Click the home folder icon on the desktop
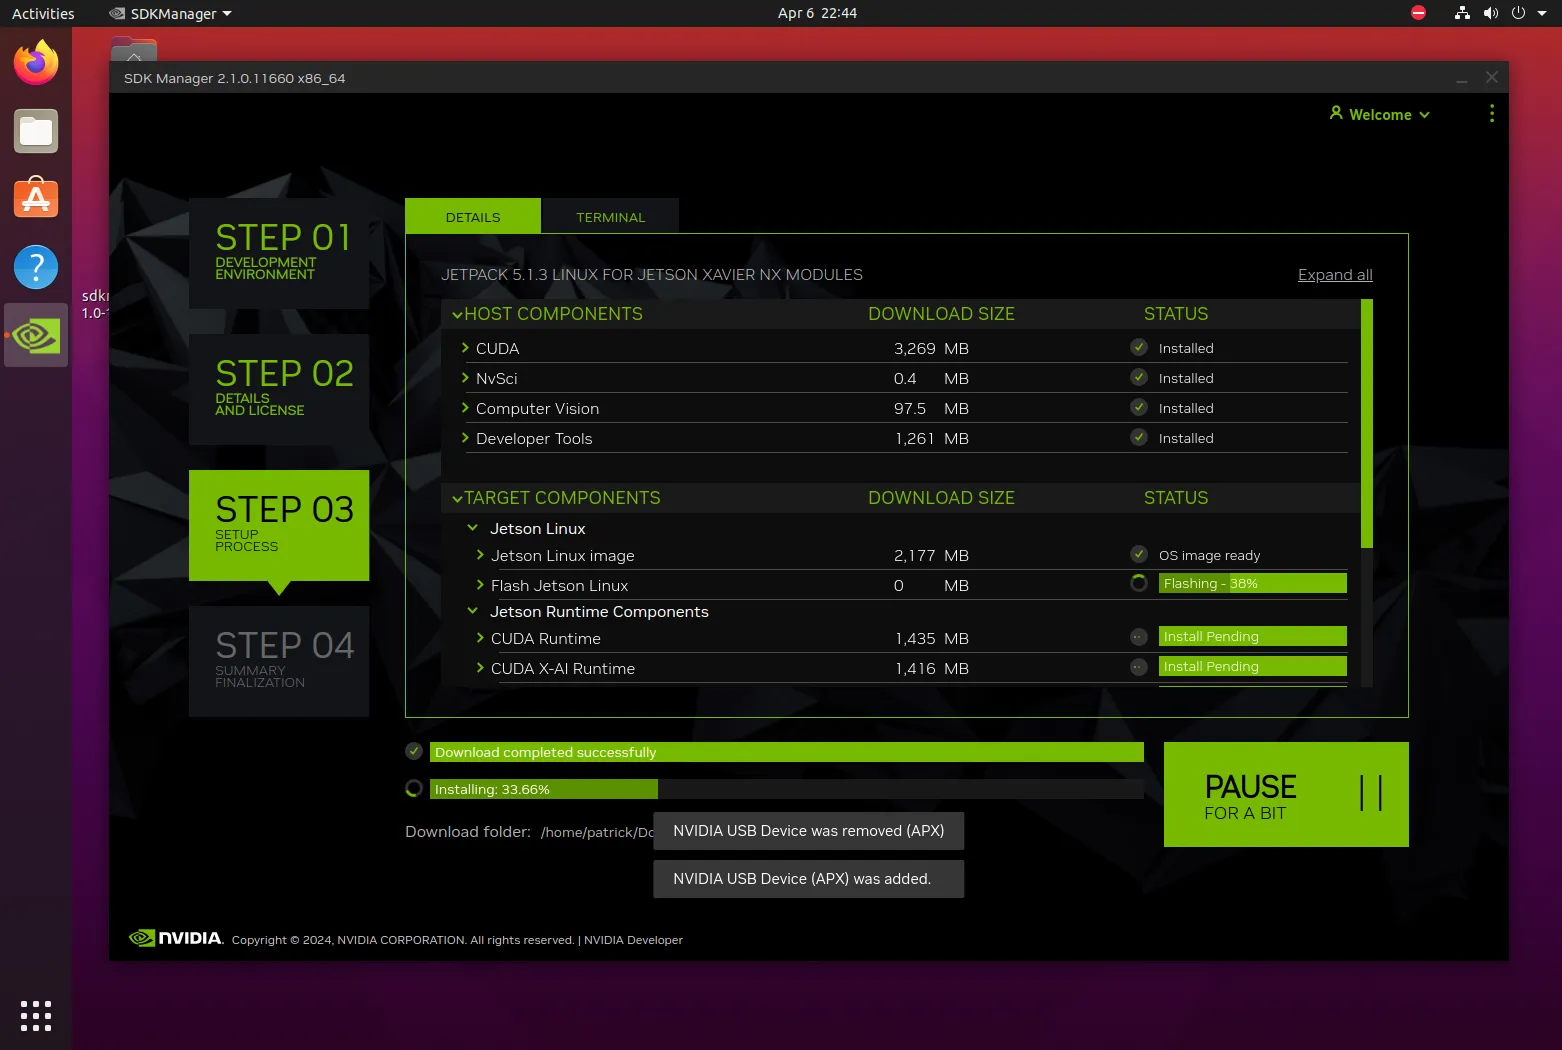 [x=134, y=49]
